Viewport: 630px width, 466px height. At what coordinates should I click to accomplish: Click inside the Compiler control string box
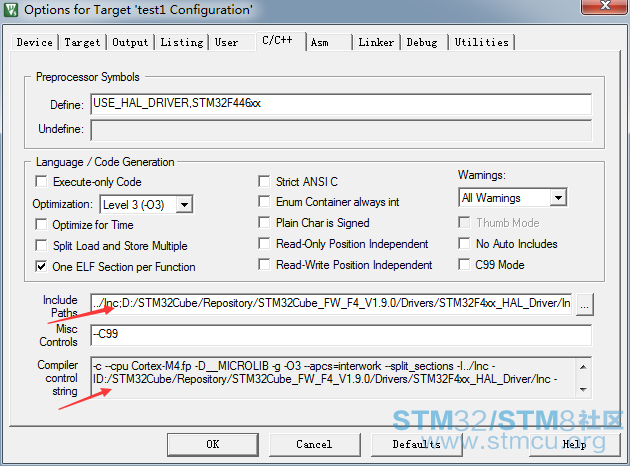(333, 378)
